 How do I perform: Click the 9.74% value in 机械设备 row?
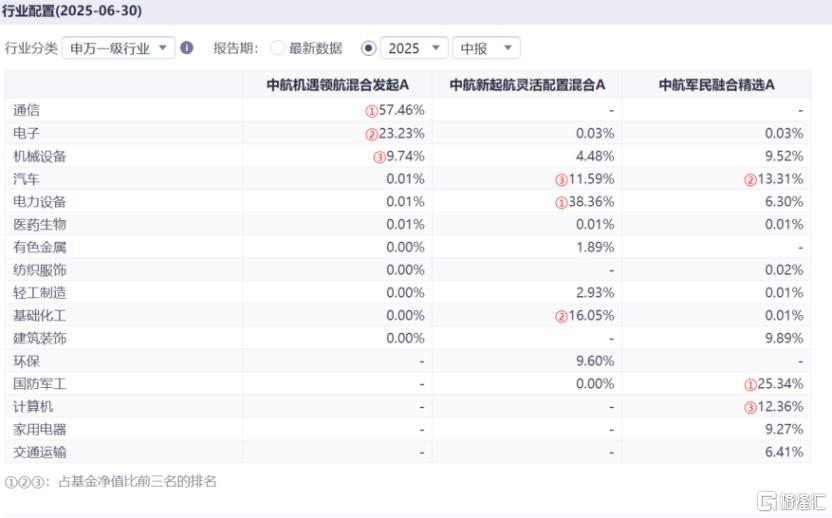pyautogui.click(x=405, y=156)
